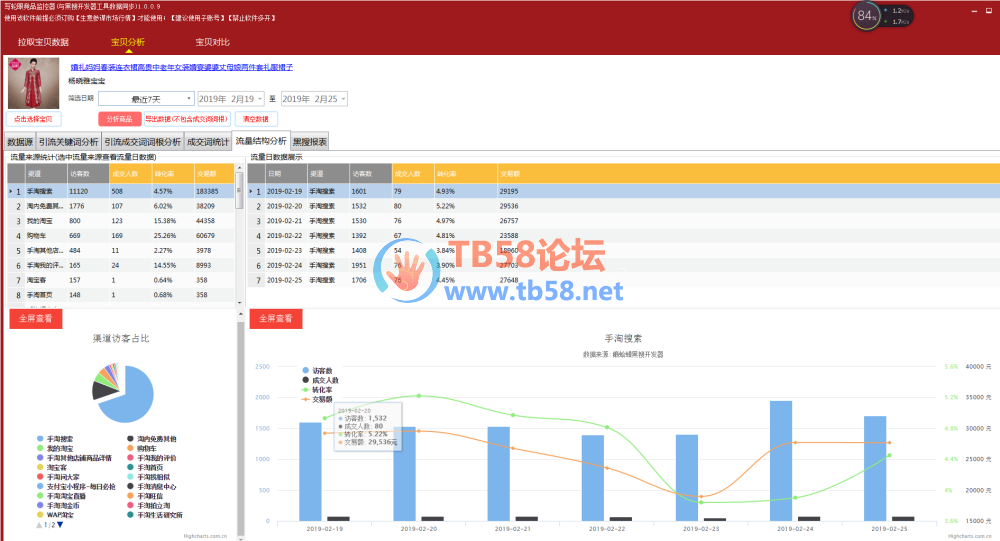Toggle the 成交人数 series in chart legend
The height and width of the screenshot is (541, 1000).
coord(320,380)
